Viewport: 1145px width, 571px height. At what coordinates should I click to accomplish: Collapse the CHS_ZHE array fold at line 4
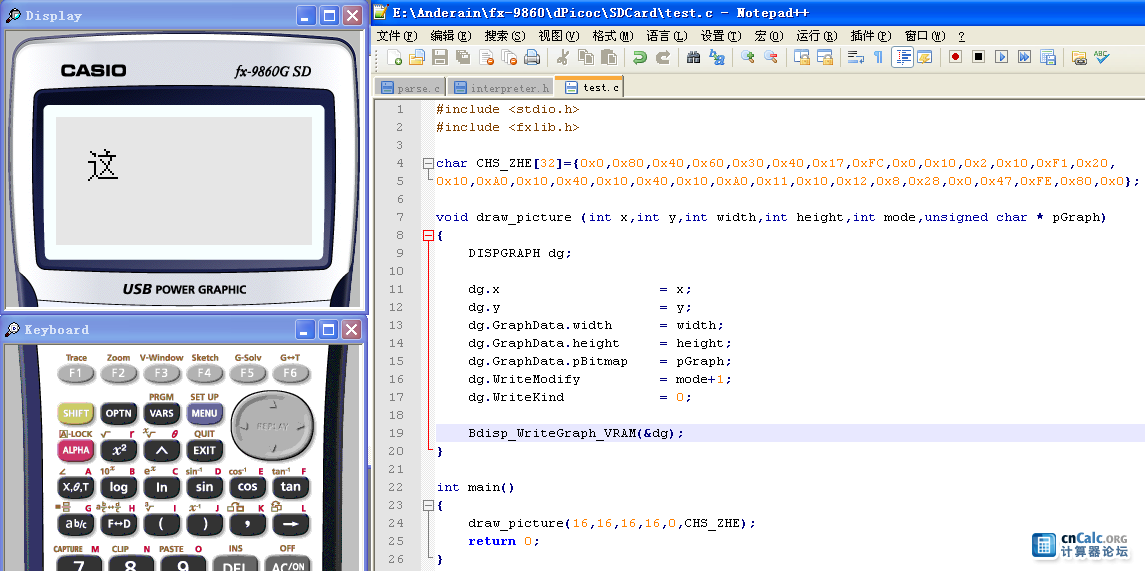[x=428, y=164]
